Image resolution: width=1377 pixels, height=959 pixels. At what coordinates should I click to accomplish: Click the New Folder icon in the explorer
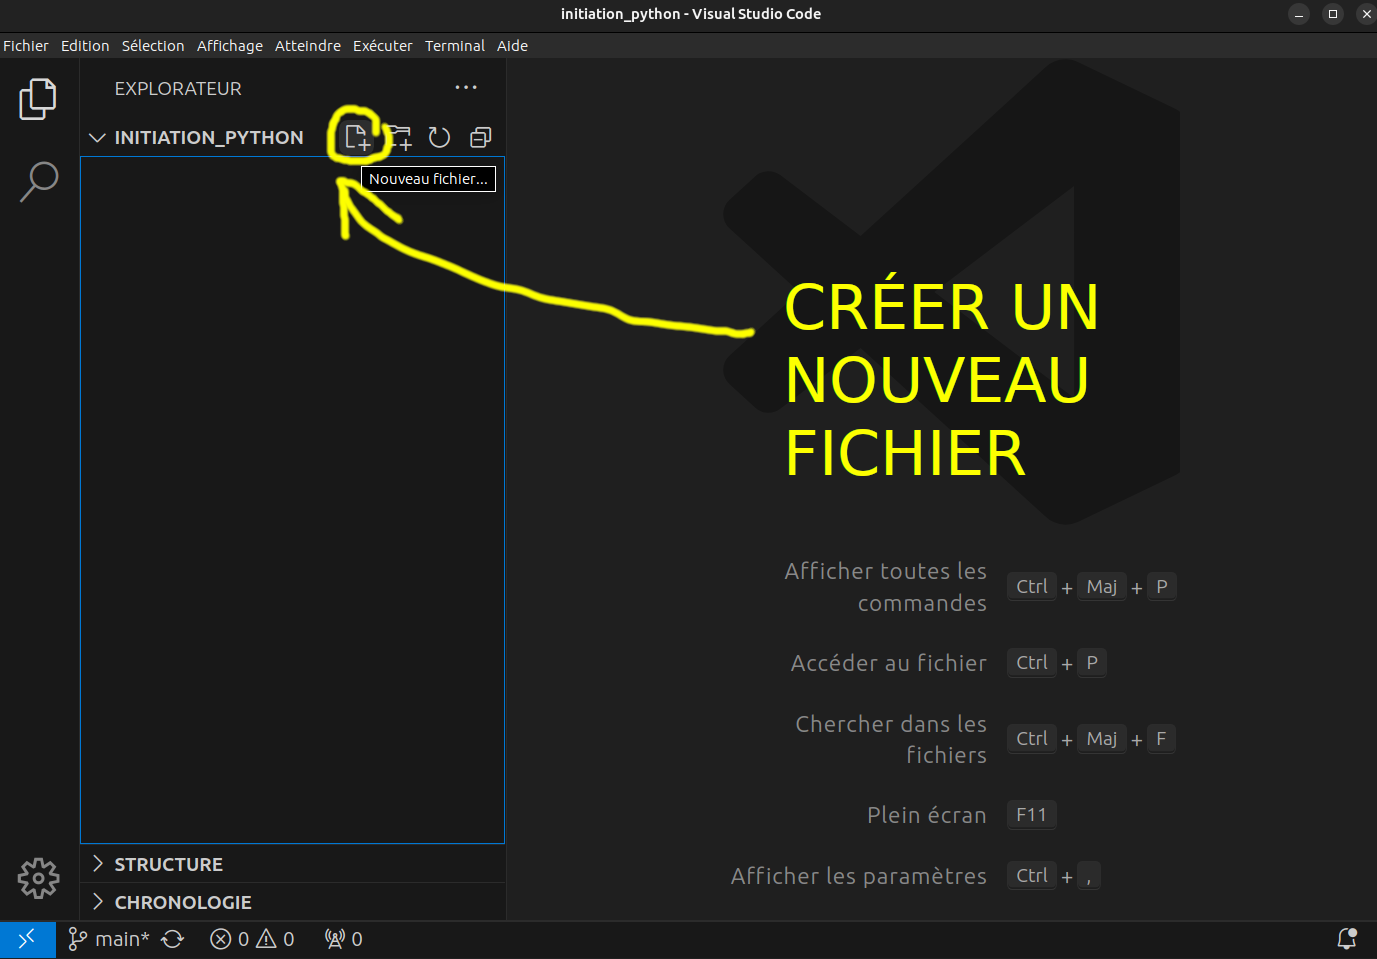tap(399, 137)
